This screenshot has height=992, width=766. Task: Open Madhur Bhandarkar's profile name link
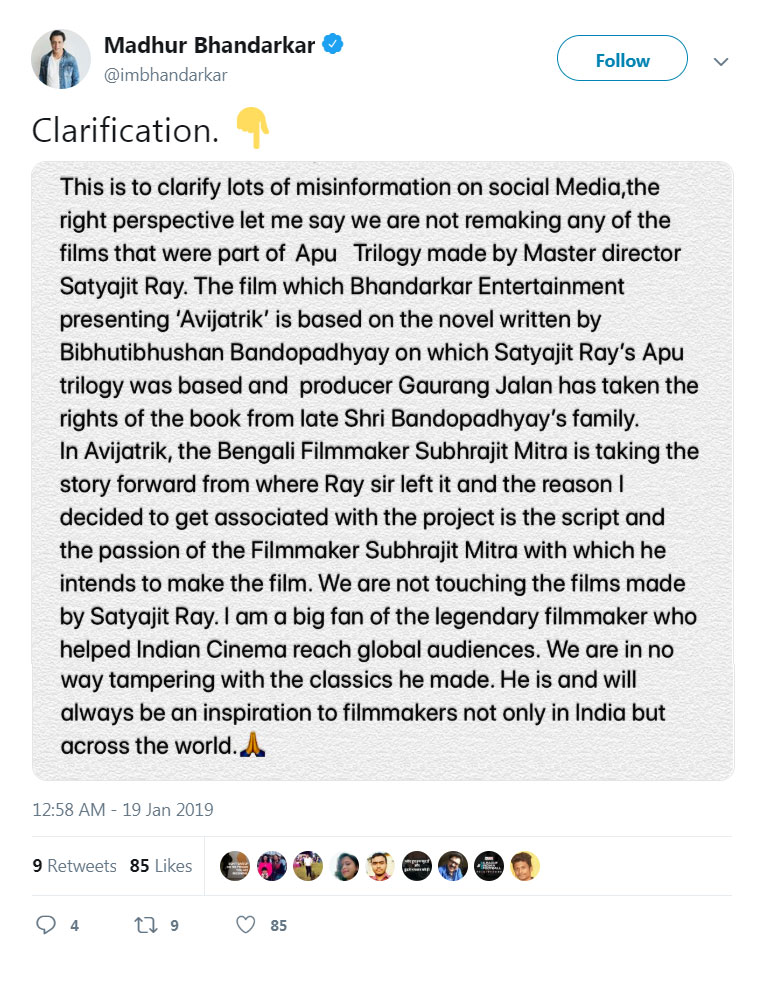coord(209,46)
